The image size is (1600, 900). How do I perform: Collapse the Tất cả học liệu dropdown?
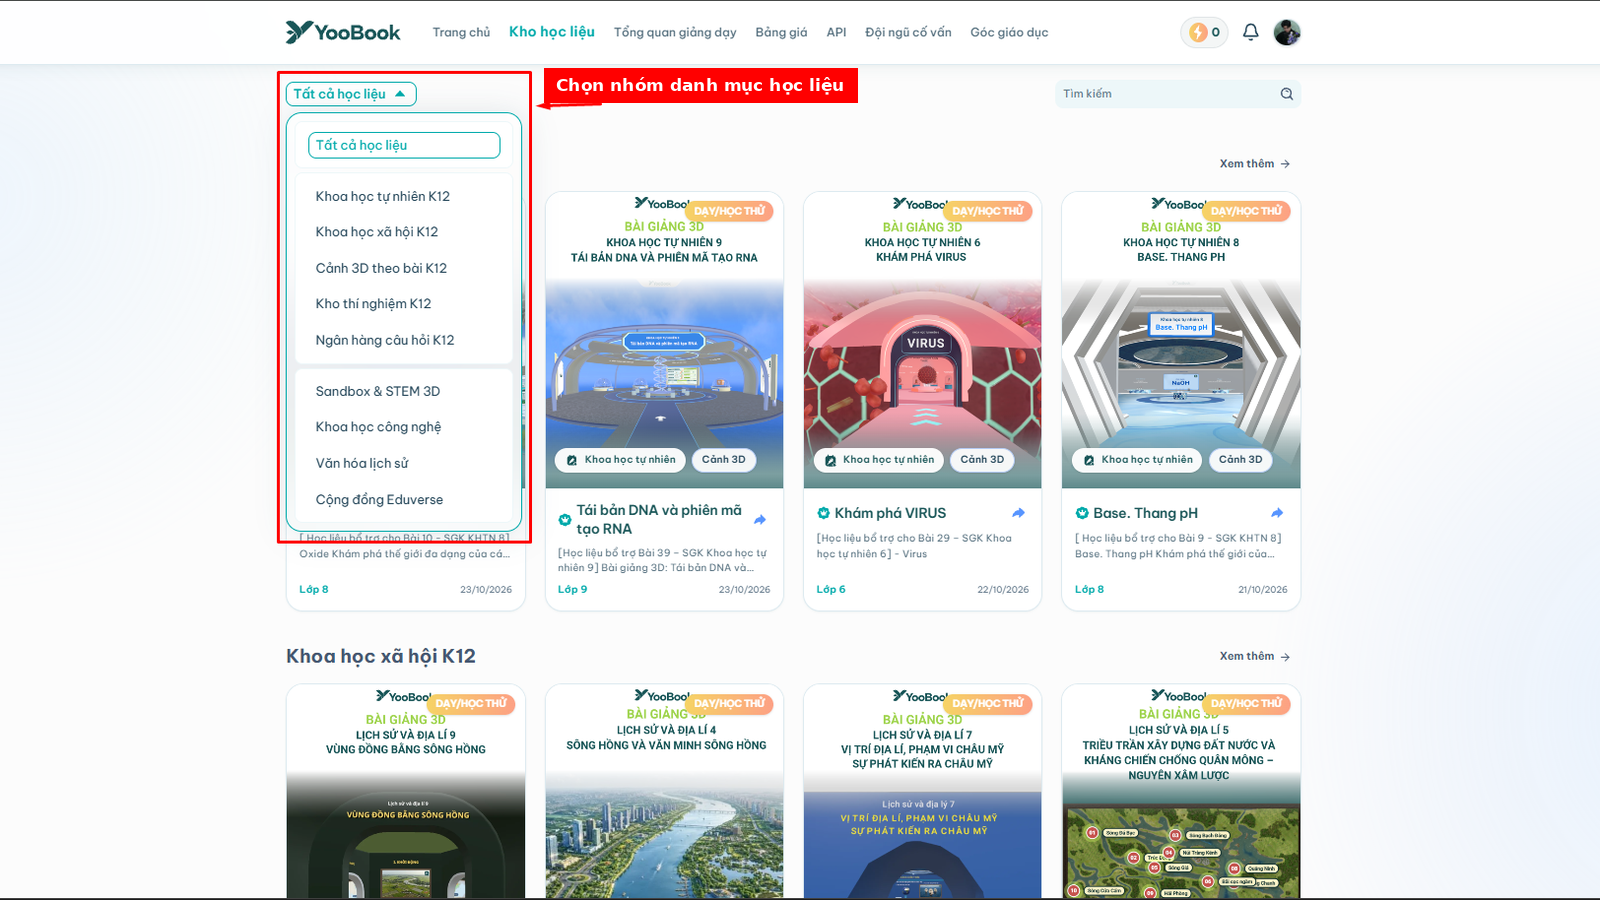[351, 94]
